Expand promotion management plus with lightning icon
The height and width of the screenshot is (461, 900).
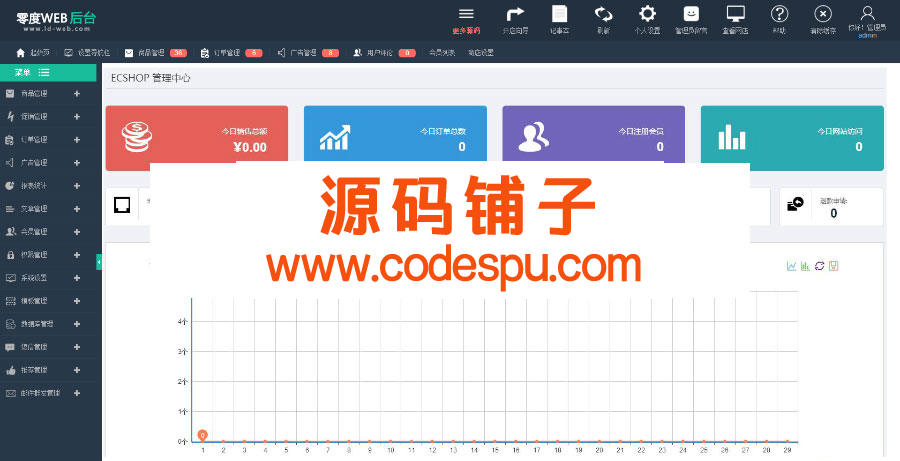77,117
